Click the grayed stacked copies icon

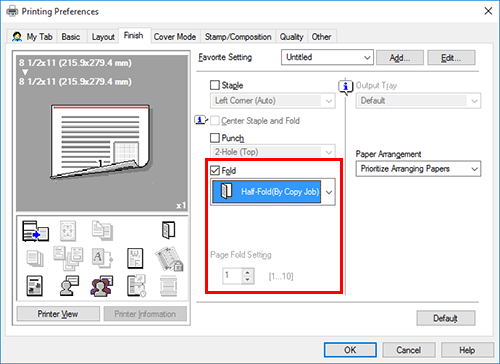[35, 258]
